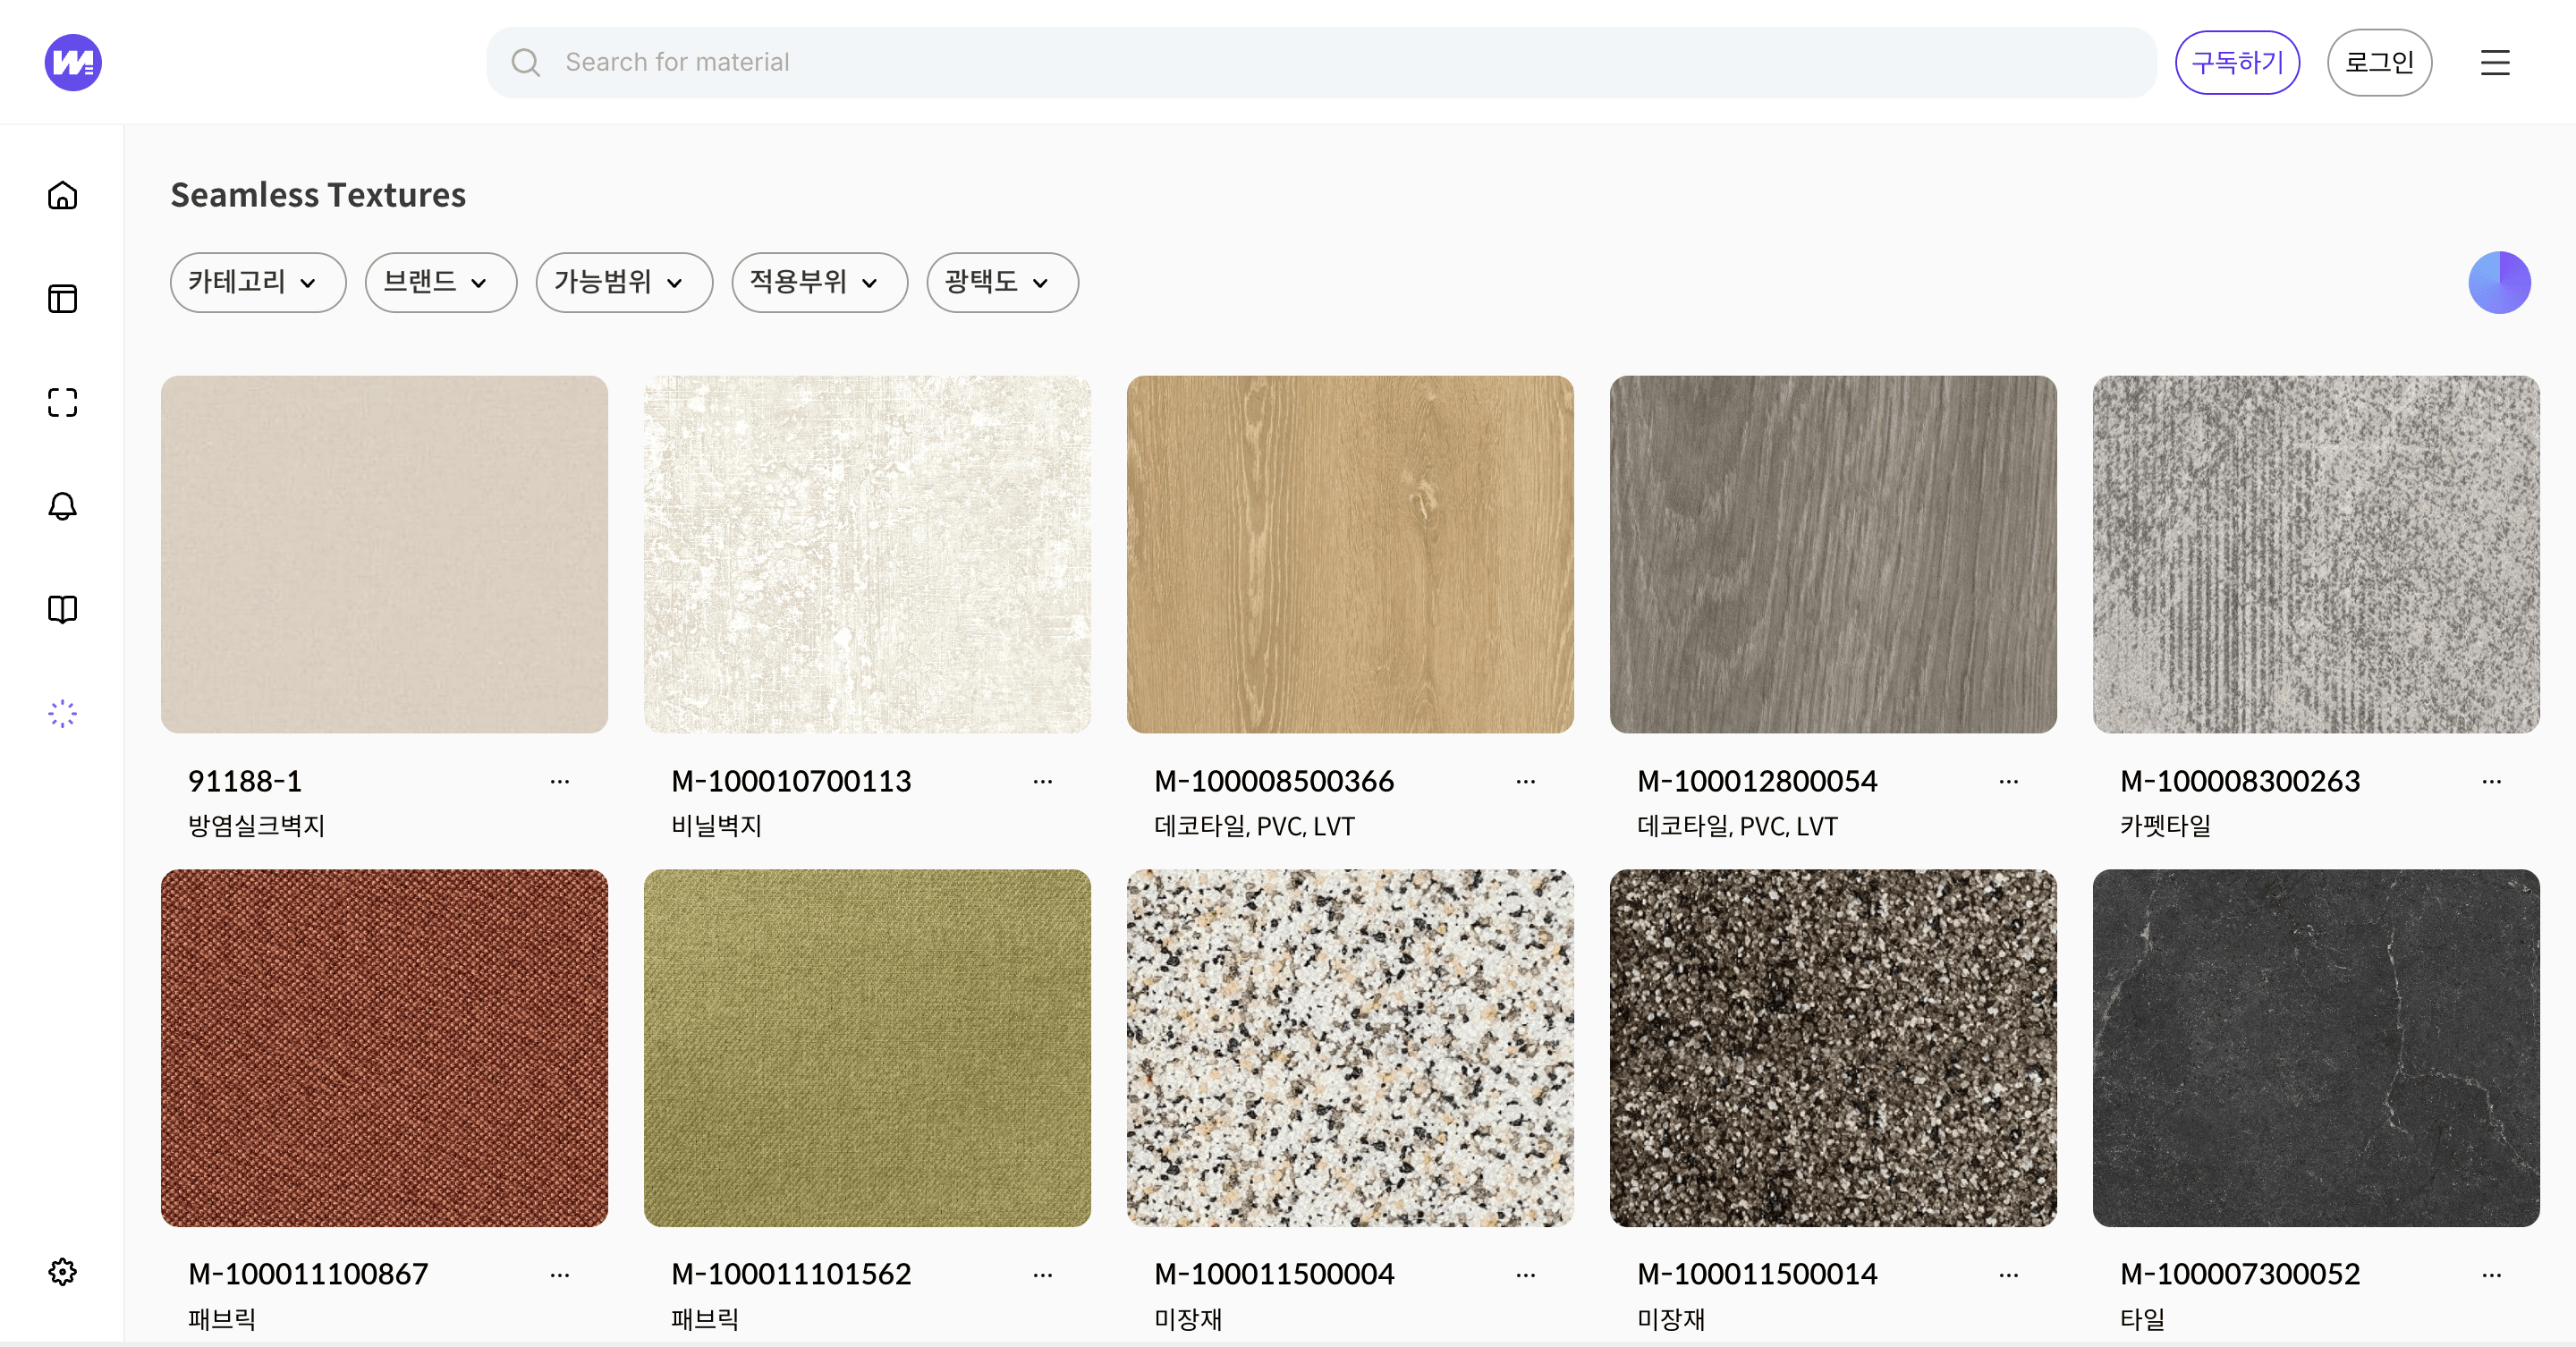Open the layout panel sidebar icon

[x=62, y=299]
